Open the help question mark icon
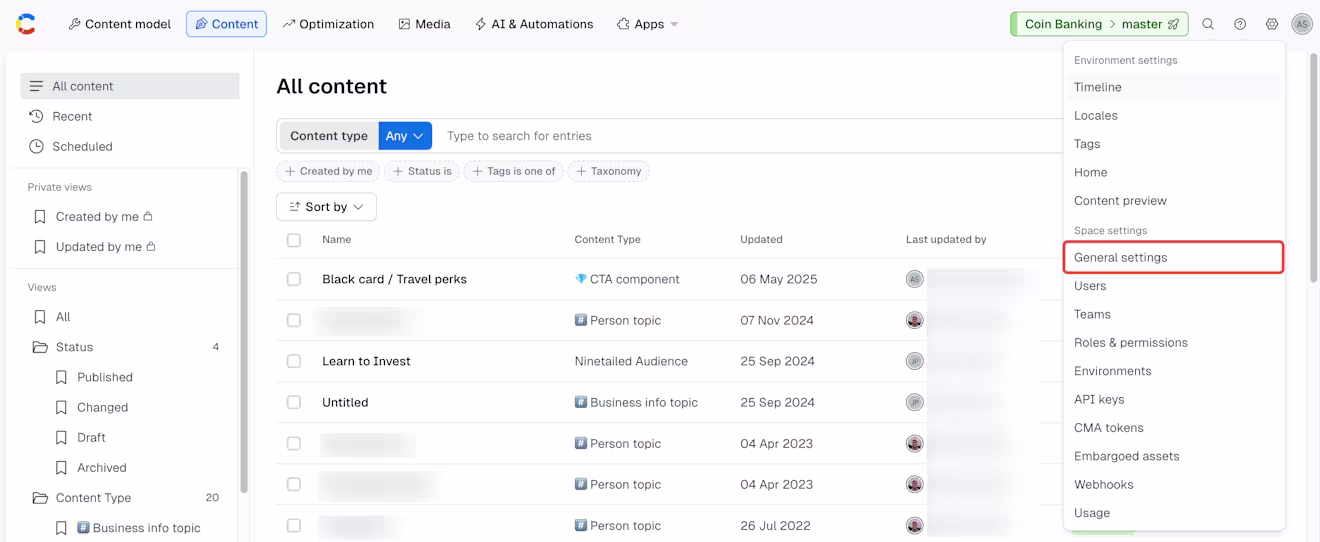1320x542 pixels. (x=1240, y=24)
